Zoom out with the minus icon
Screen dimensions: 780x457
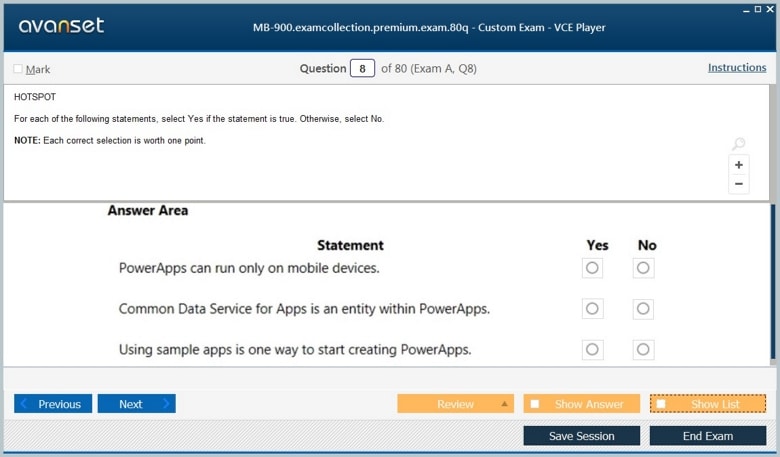[x=739, y=184]
